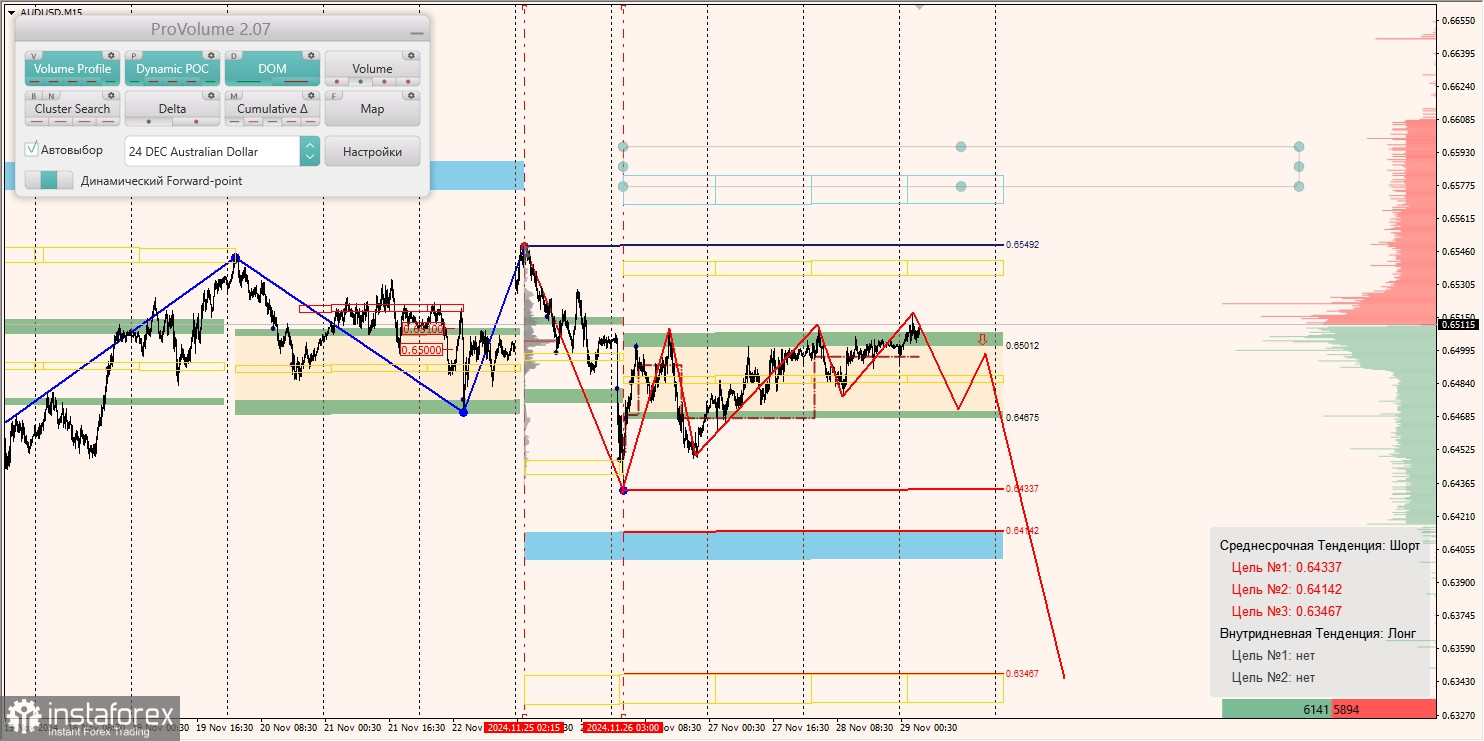Click the red 5894 volume bar
The height and width of the screenshot is (741, 1484).
[1383, 709]
